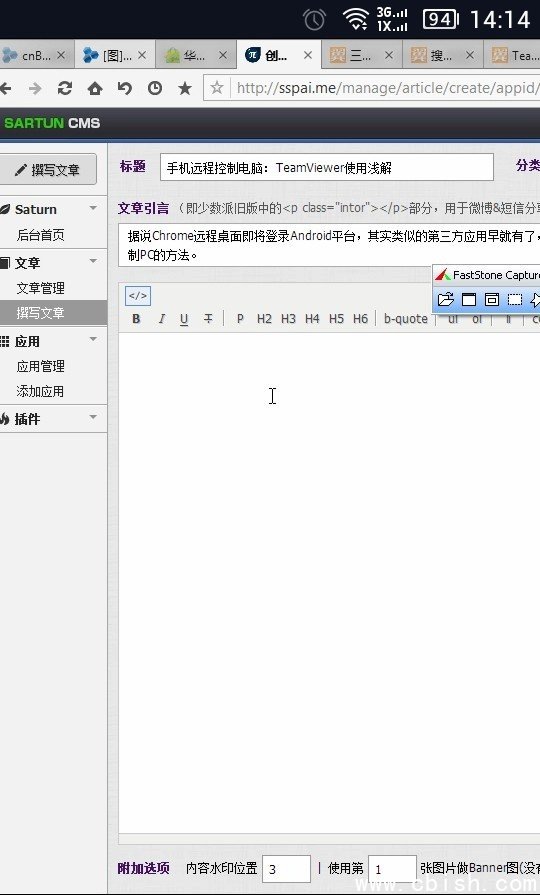This screenshot has height=895, width=540.
Task: Tap the Wi-Fi status icon
Action: [356, 19]
